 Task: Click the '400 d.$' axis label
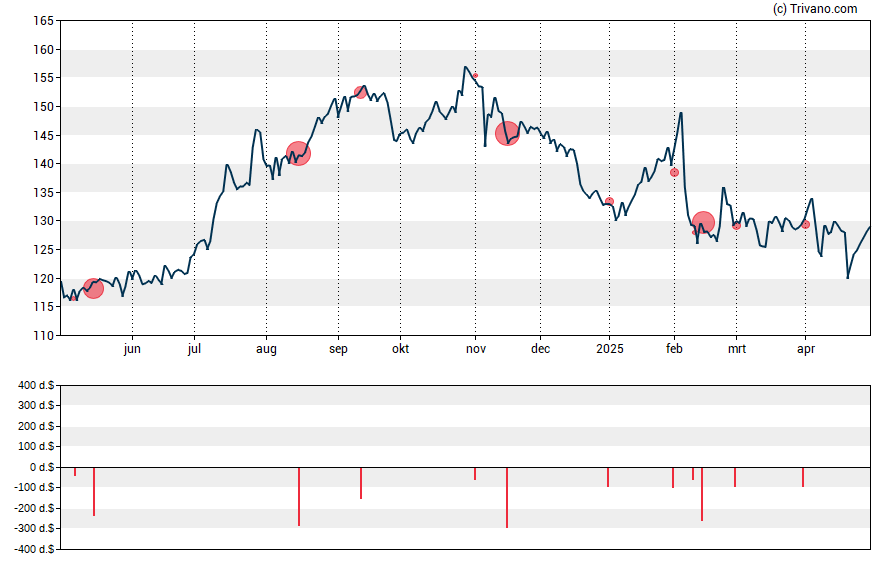(36, 386)
